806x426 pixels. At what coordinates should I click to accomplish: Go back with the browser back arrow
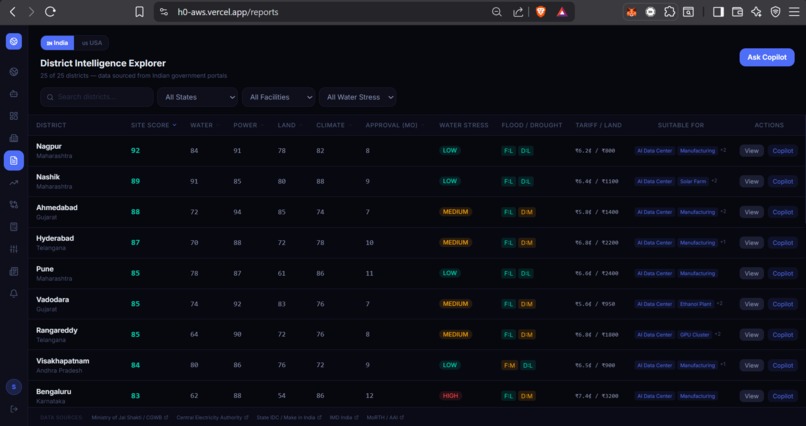[x=13, y=12]
